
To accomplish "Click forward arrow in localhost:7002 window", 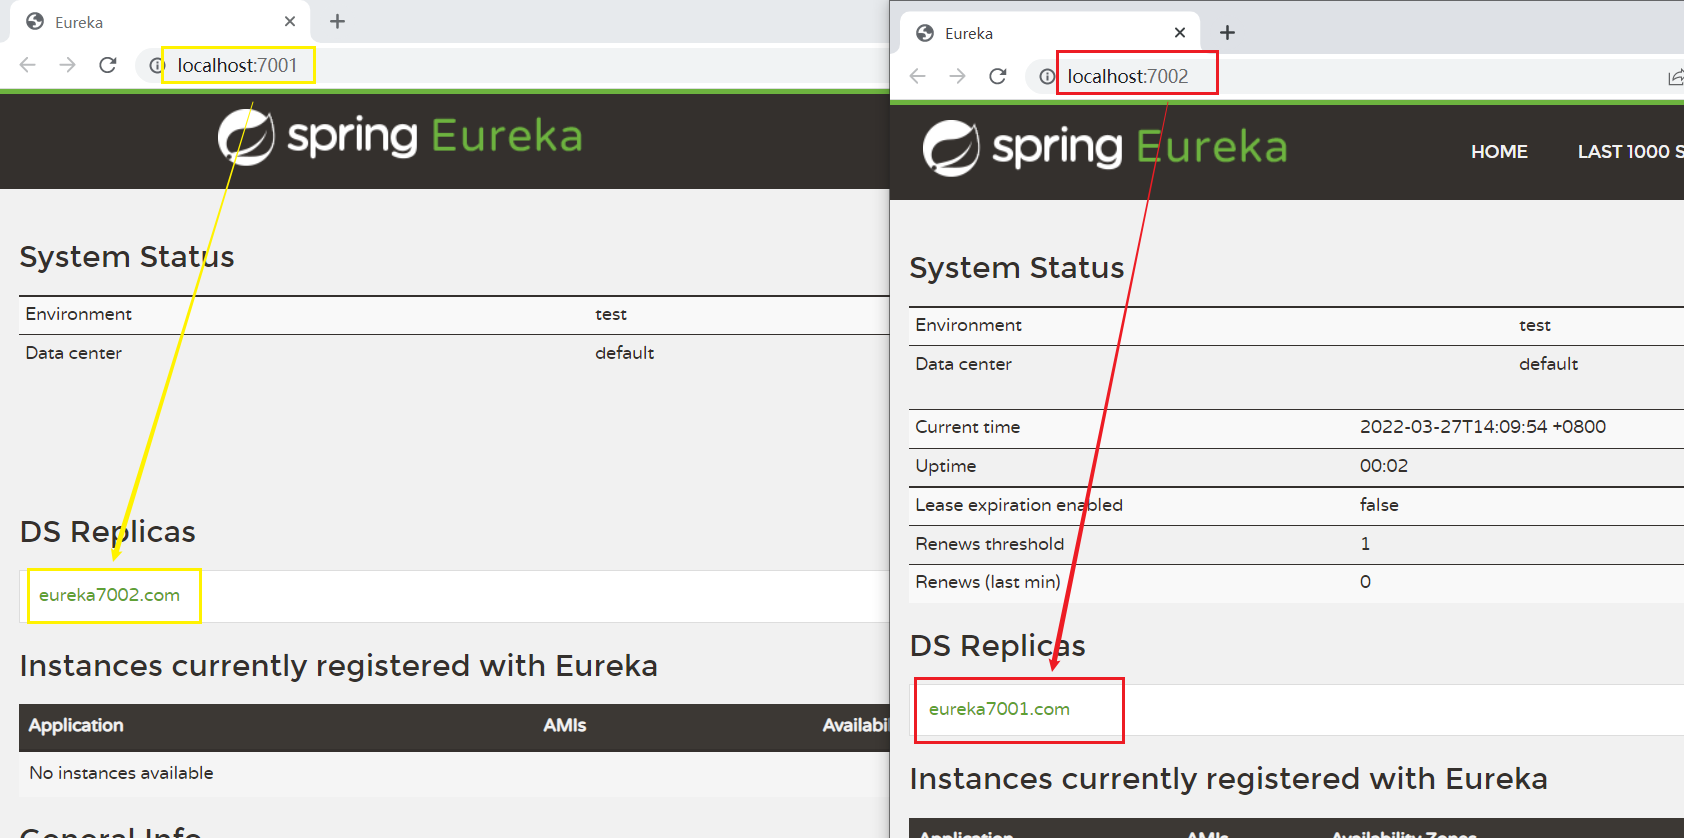I will click(x=957, y=76).
